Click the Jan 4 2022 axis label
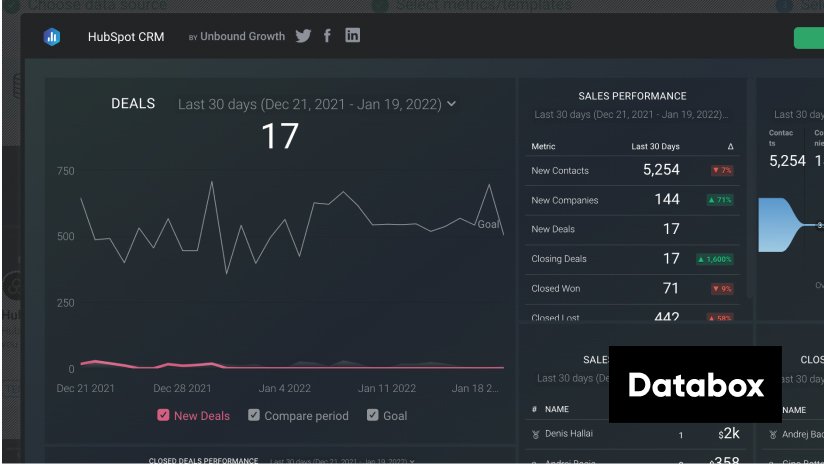 [284, 388]
